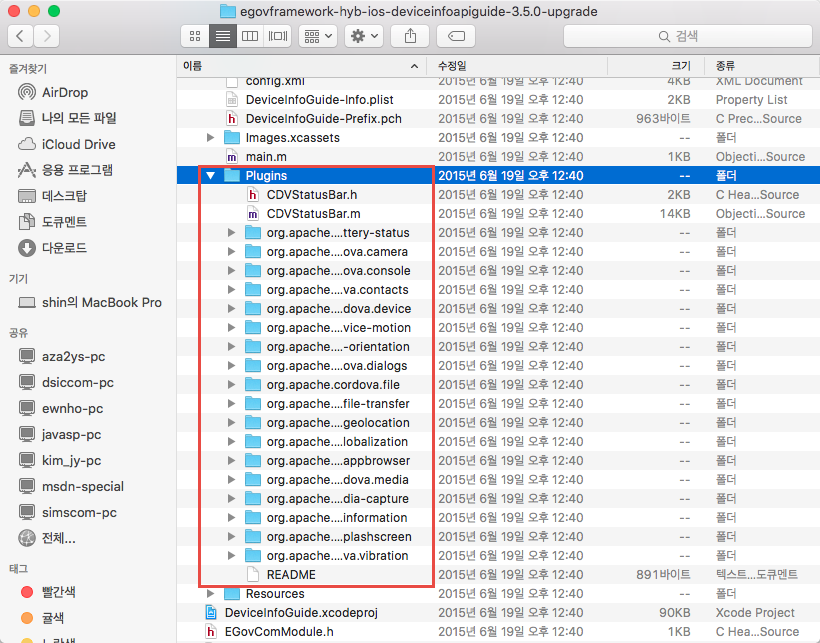Expand the Images.xcassets folder
The width and height of the screenshot is (820, 643).
[x=210, y=138]
